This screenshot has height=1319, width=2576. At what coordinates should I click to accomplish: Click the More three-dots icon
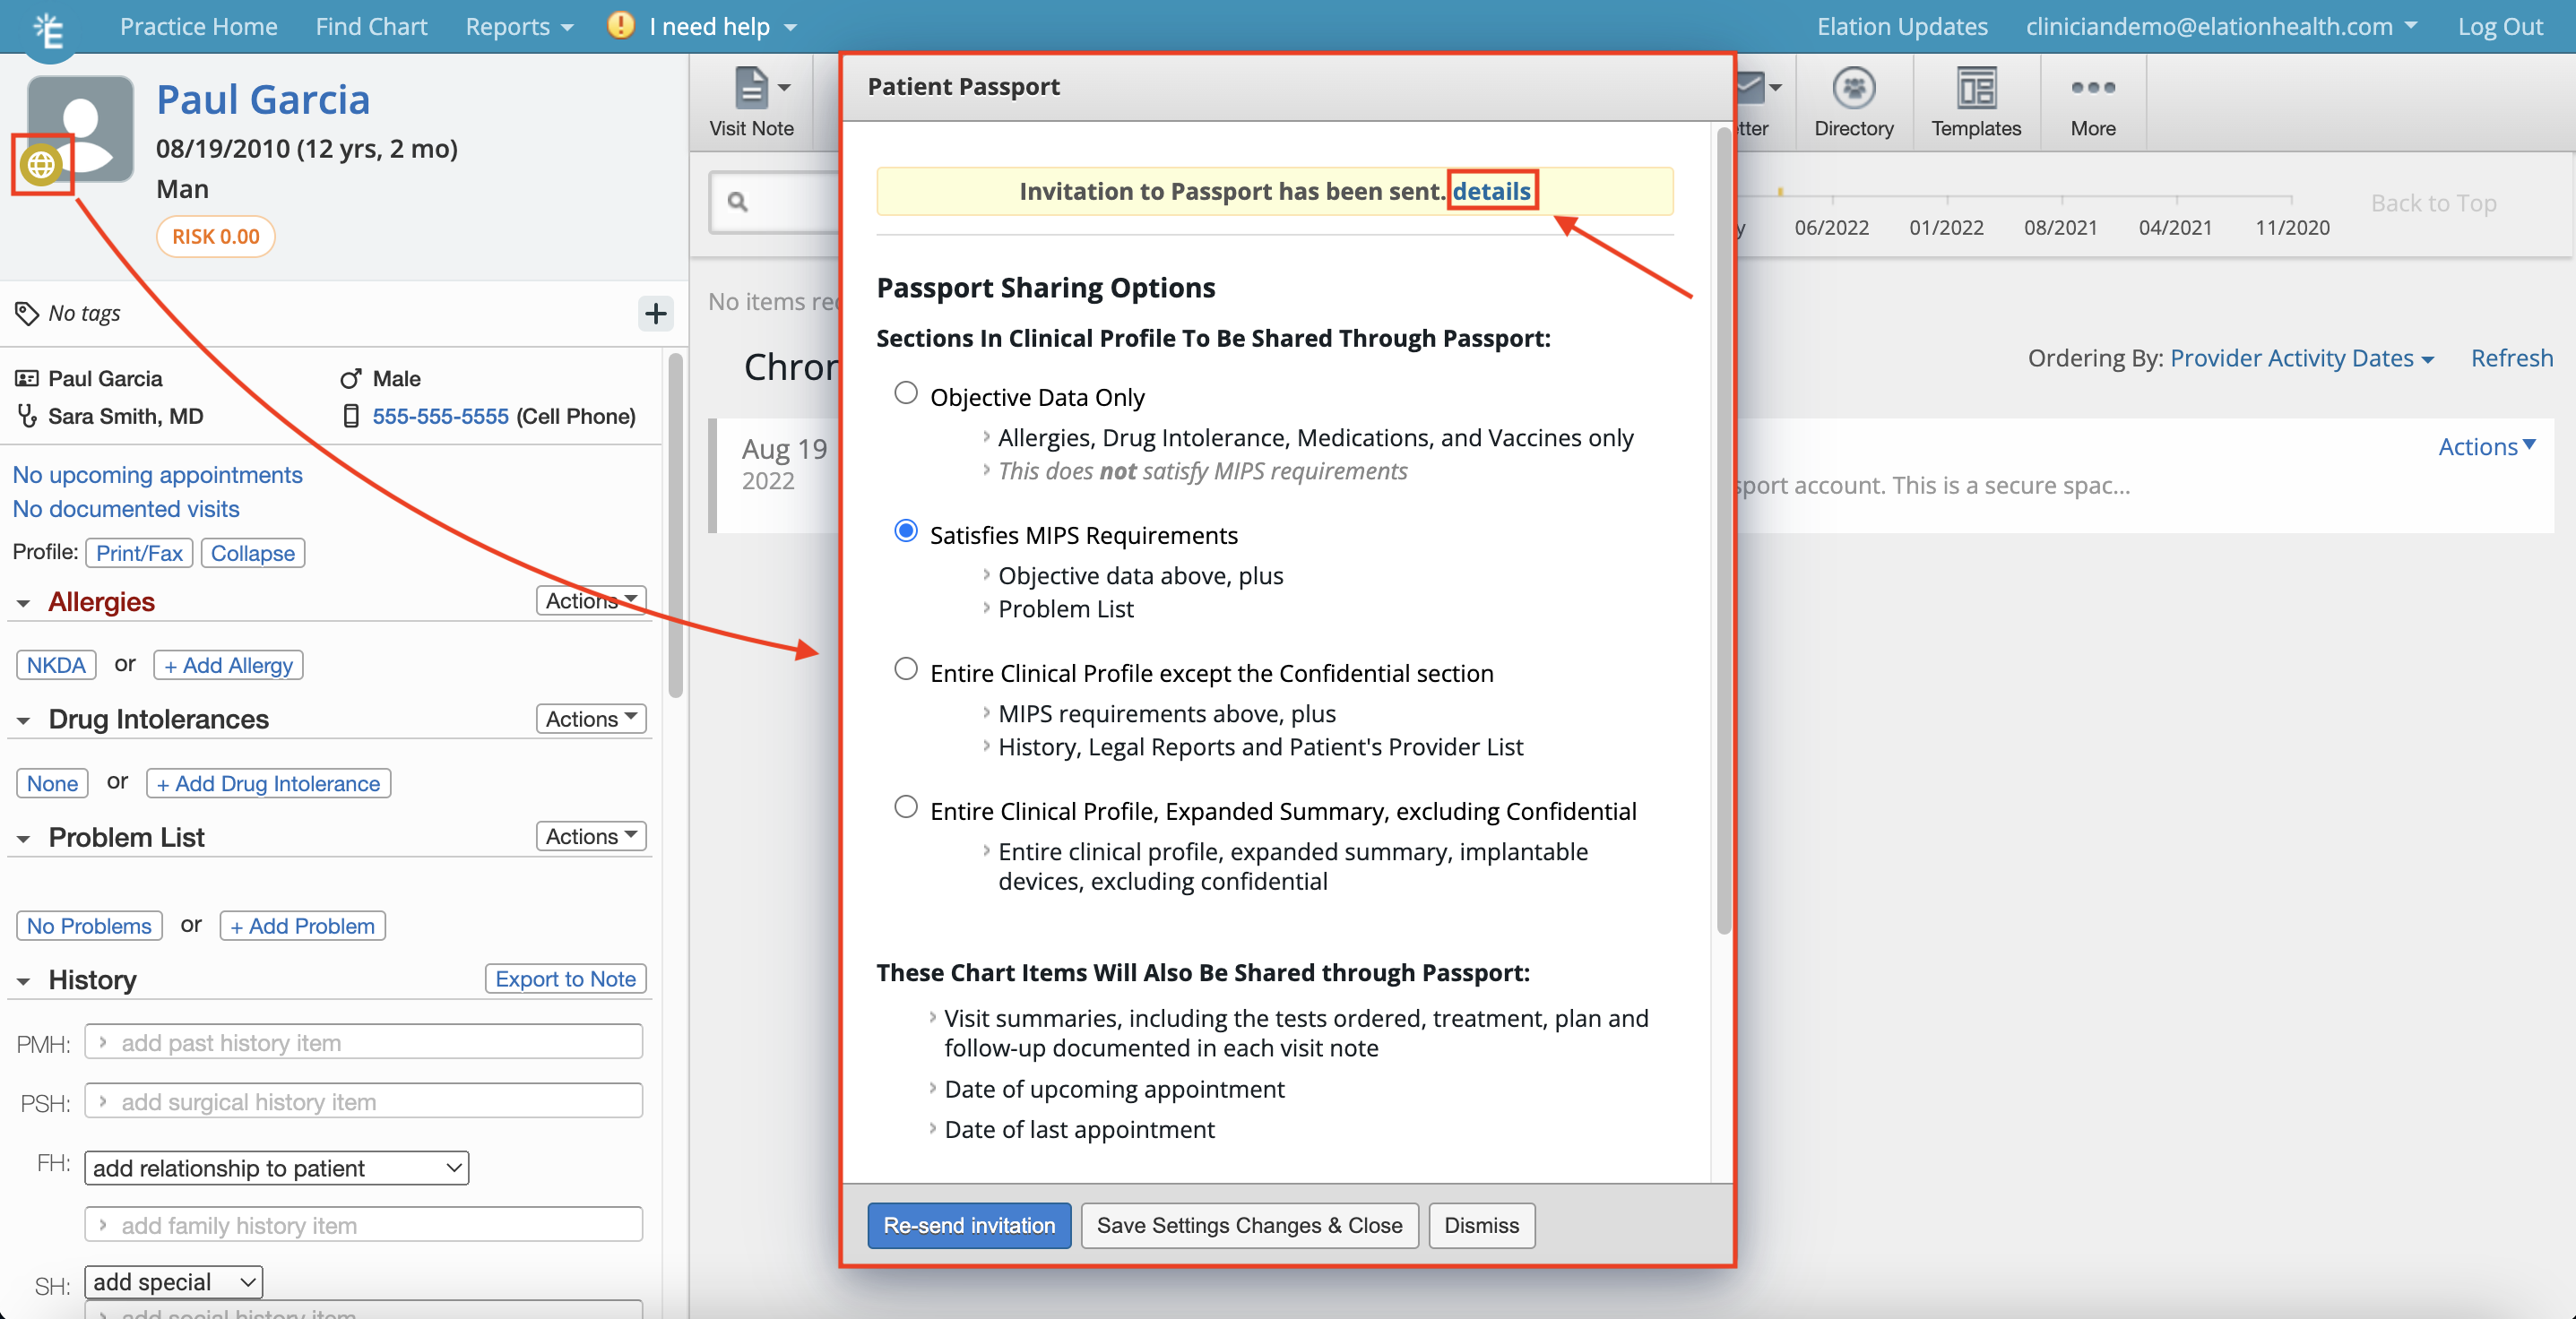[2092, 88]
